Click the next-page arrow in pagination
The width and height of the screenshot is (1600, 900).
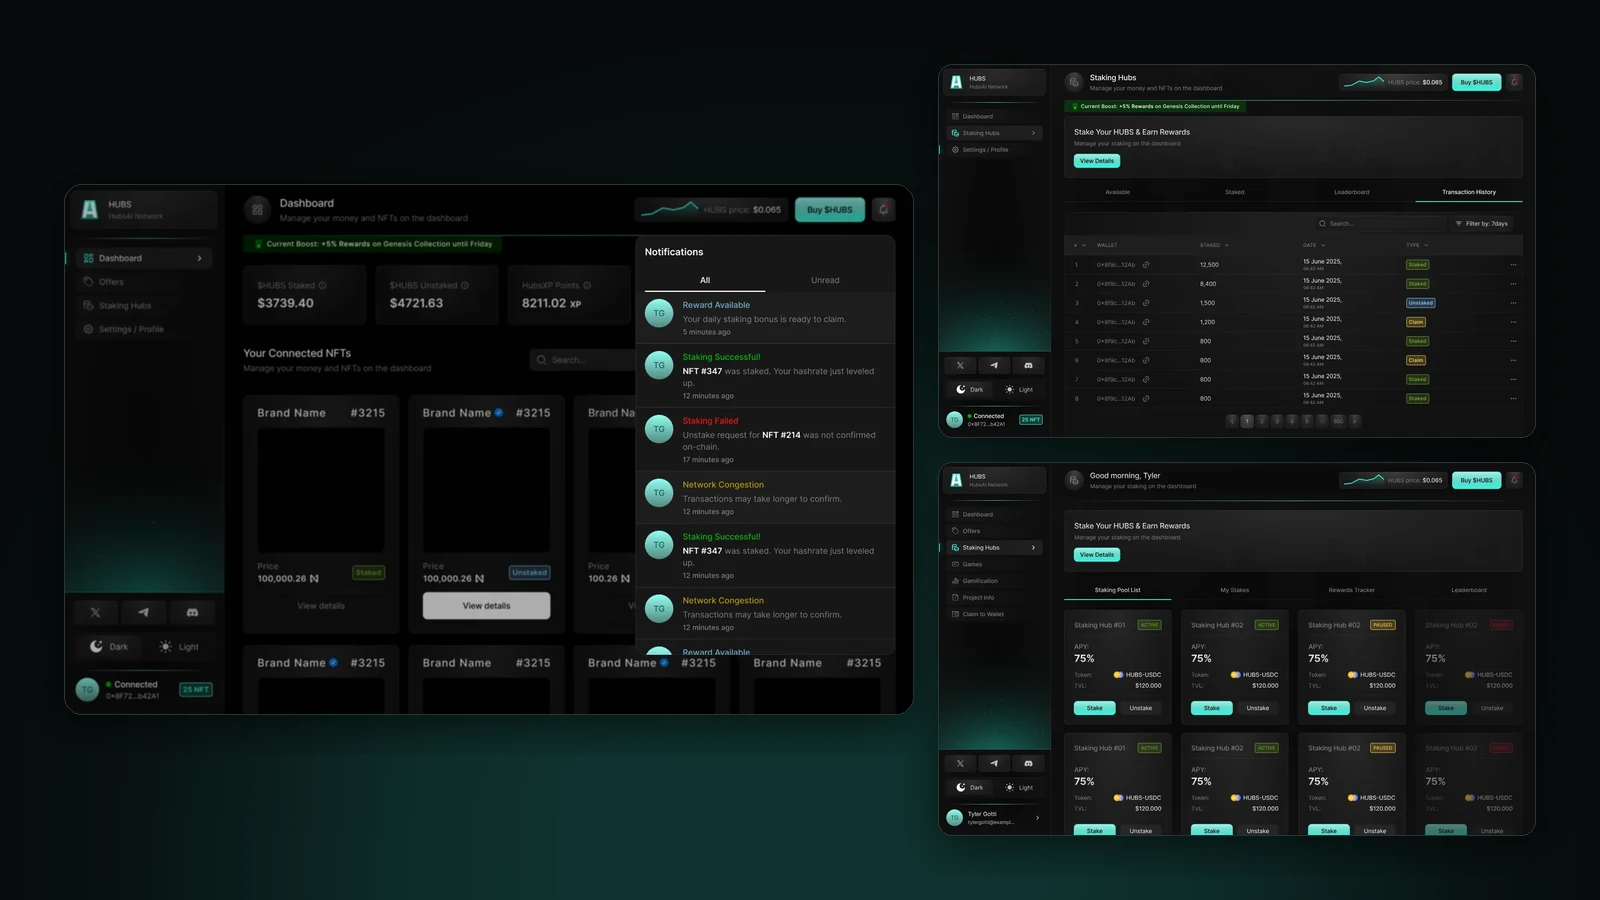click(x=1355, y=421)
